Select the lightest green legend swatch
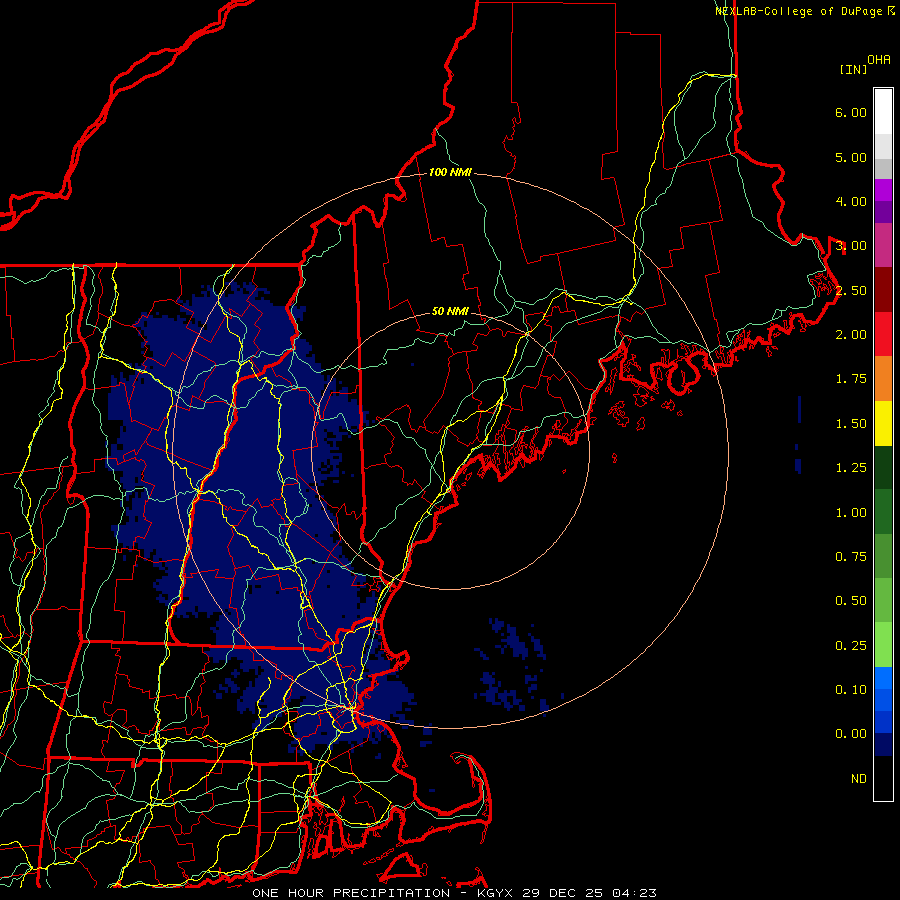The height and width of the screenshot is (900, 900). (883, 645)
